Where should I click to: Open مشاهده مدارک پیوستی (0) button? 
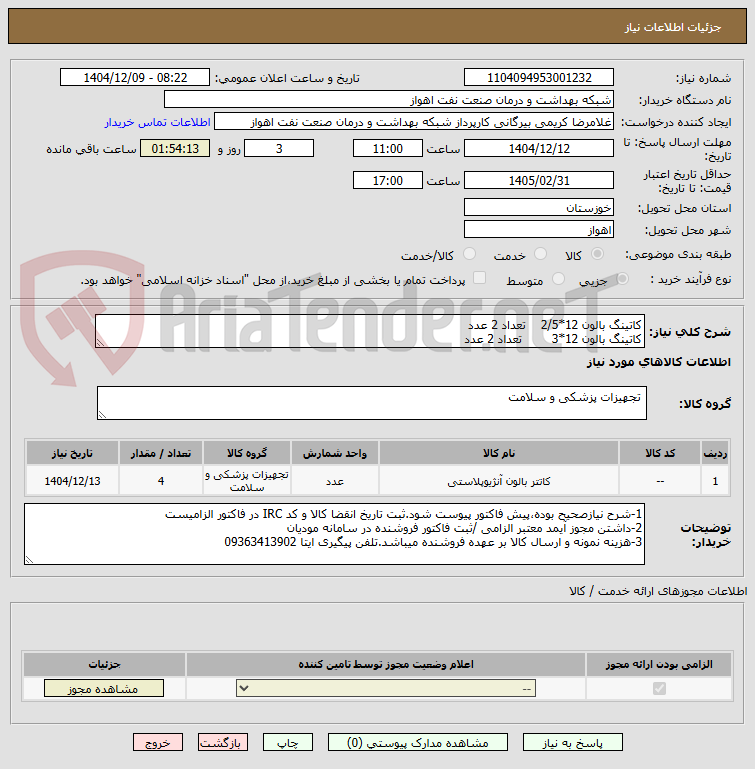(417, 743)
